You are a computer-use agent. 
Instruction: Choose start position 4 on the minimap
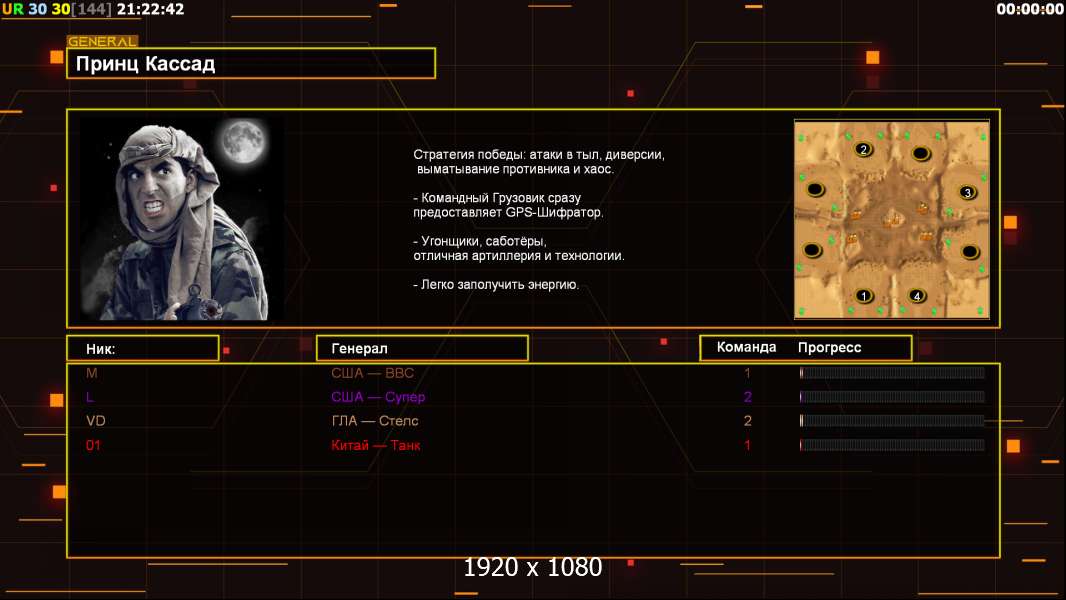pos(916,296)
